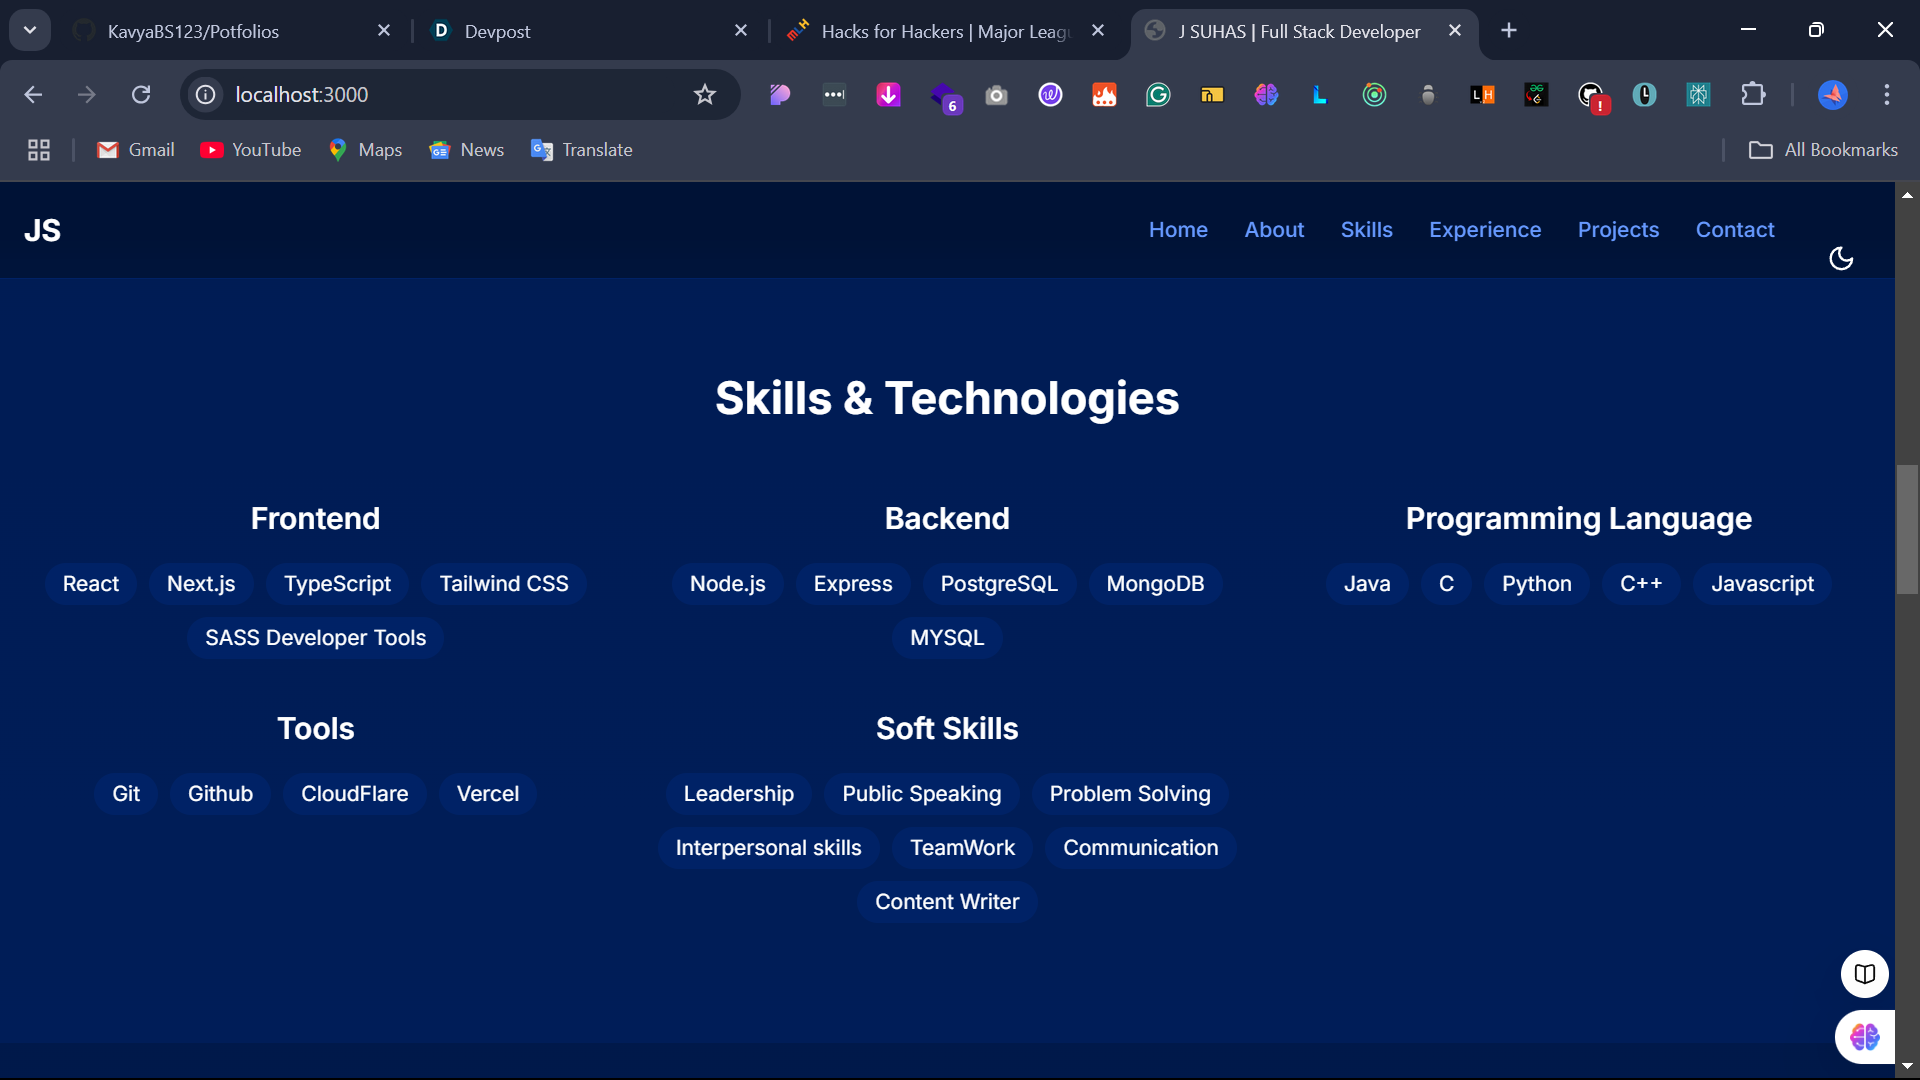This screenshot has width=1920, height=1080.
Task: Open the Chrome three-dot menu
Action: [1887, 95]
